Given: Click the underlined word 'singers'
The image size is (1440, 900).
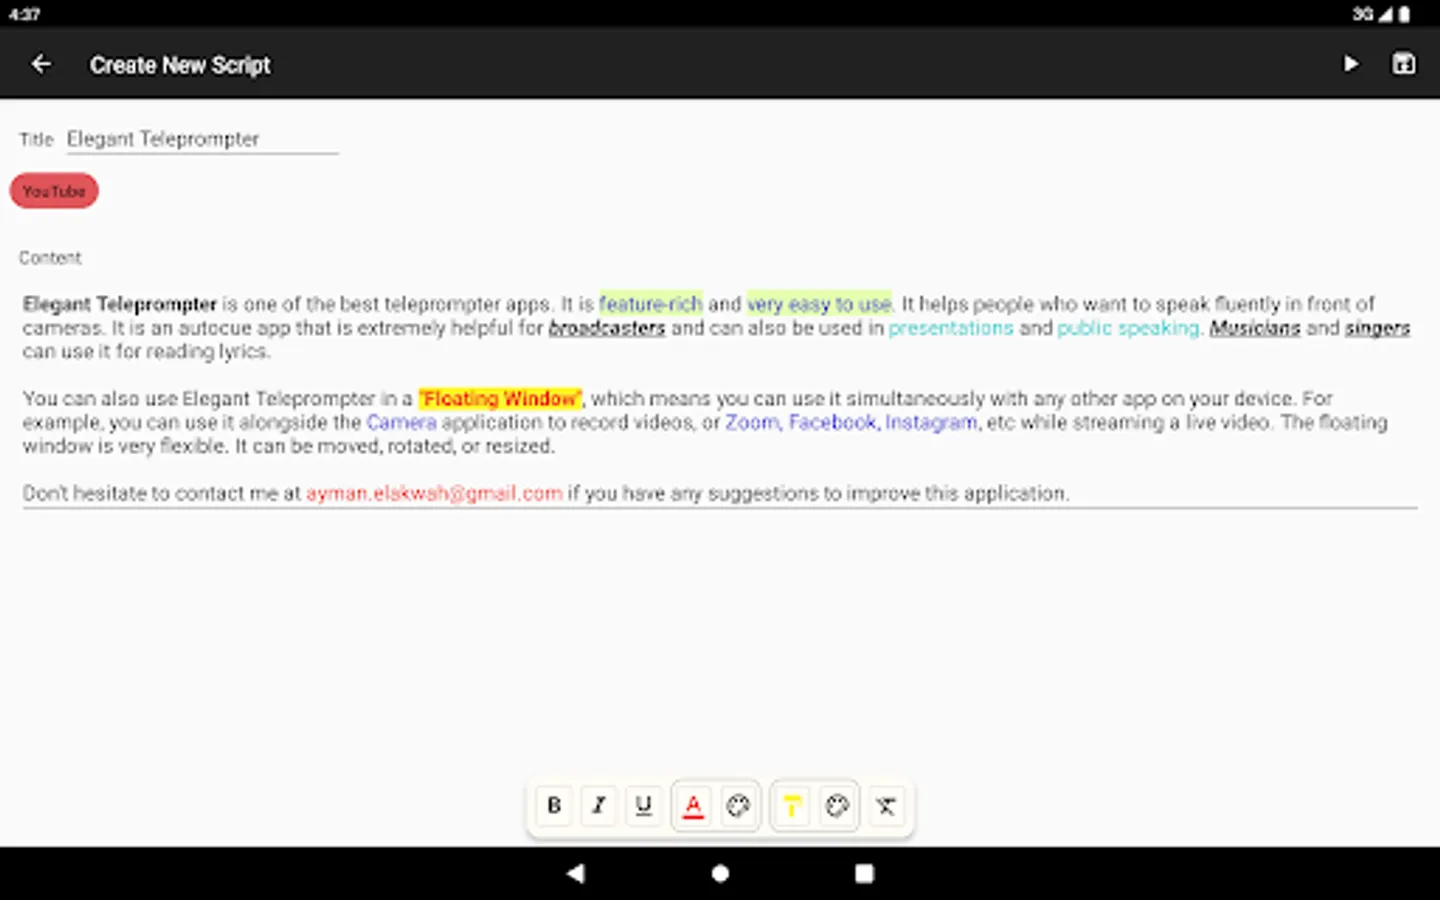Looking at the screenshot, I should point(1377,328).
